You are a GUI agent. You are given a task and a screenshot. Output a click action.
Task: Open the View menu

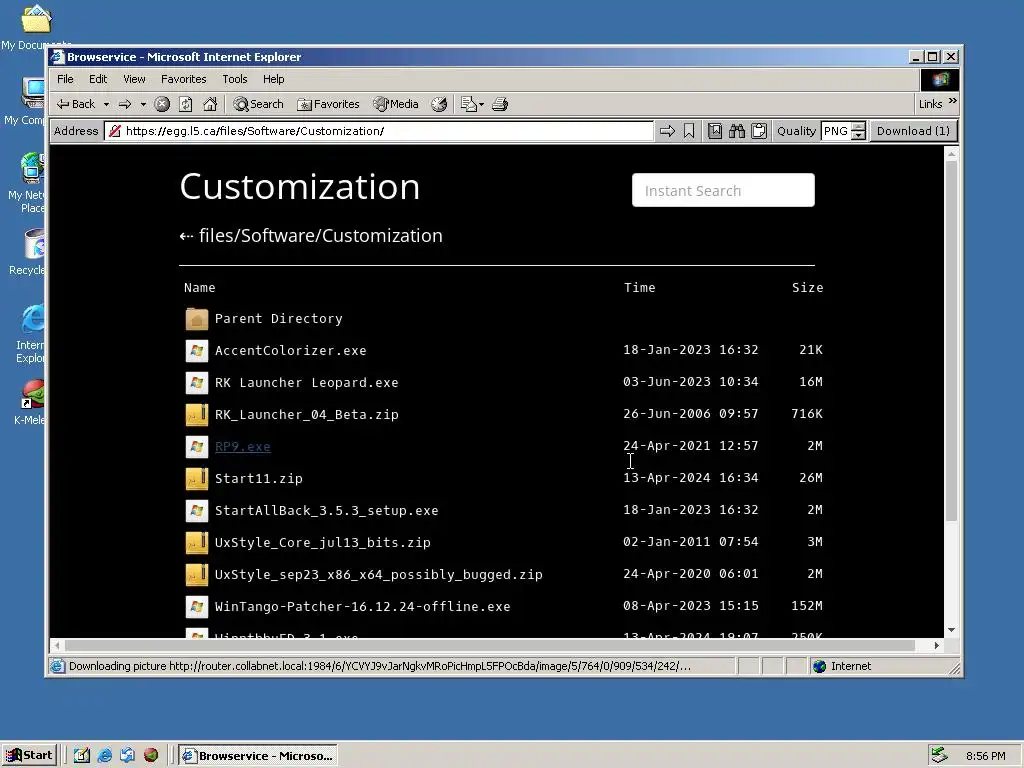point(134,79)
